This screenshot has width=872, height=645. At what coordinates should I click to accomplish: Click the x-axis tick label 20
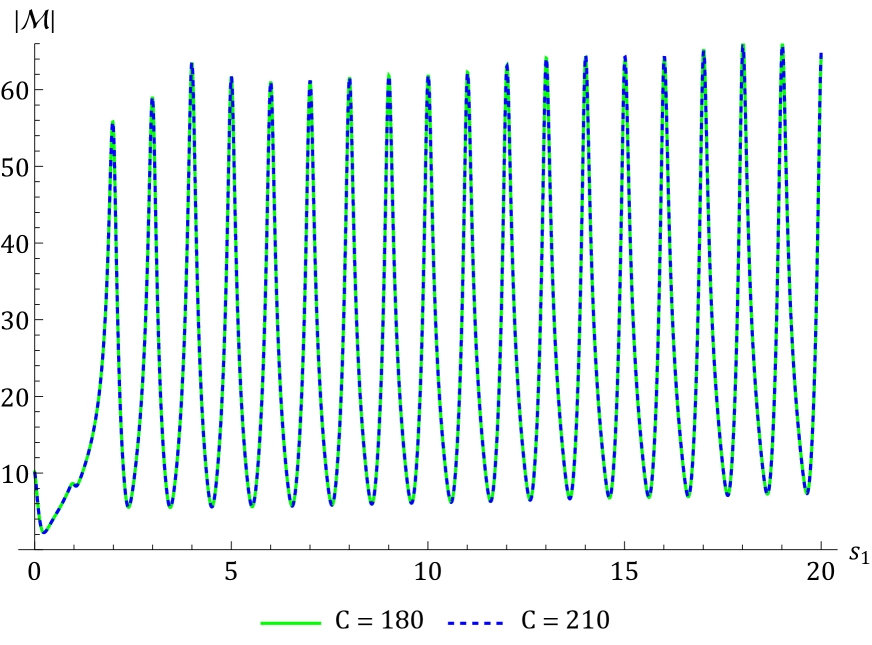click(821, 572)
